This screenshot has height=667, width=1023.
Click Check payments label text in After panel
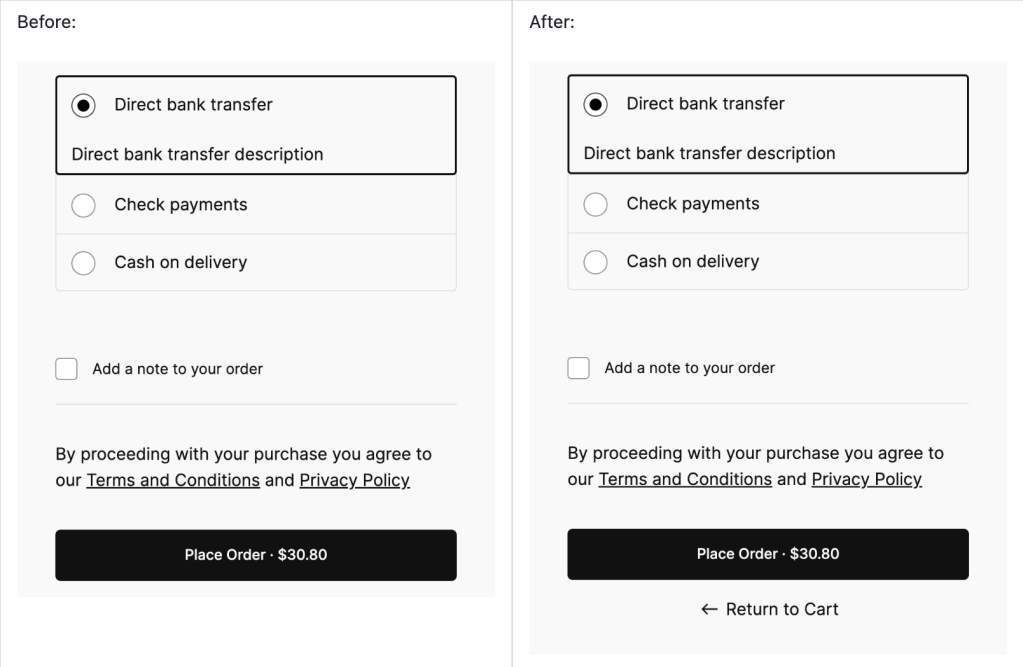coord(693,204)
